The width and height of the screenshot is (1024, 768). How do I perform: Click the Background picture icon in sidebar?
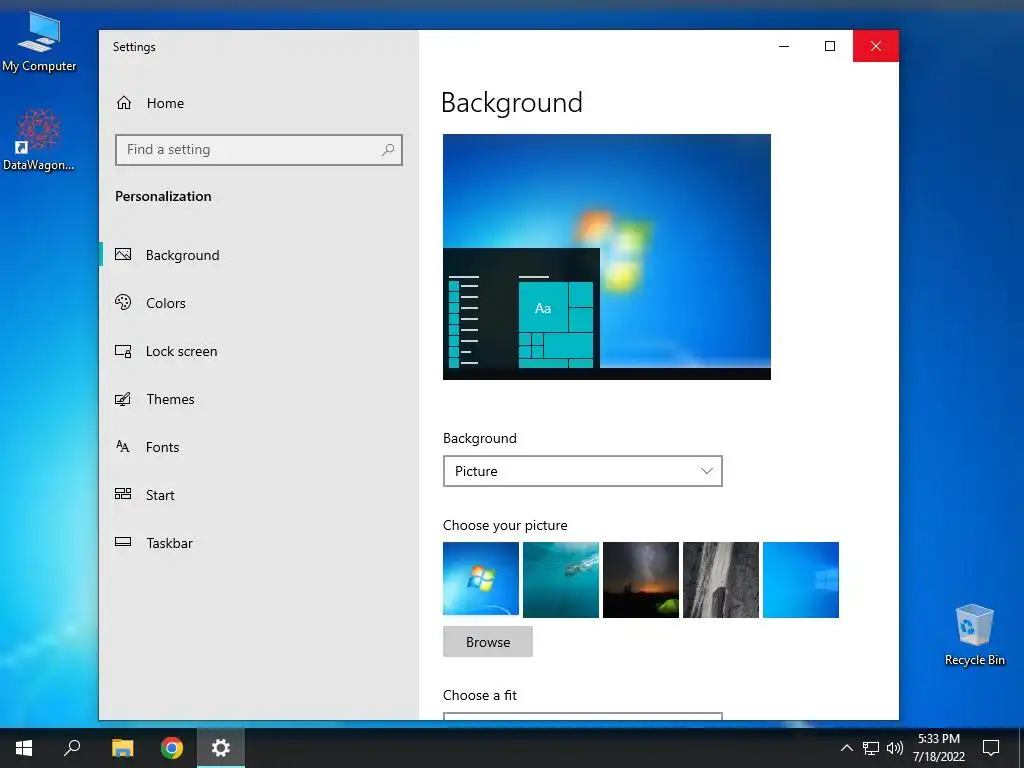(x=123, y=255)
